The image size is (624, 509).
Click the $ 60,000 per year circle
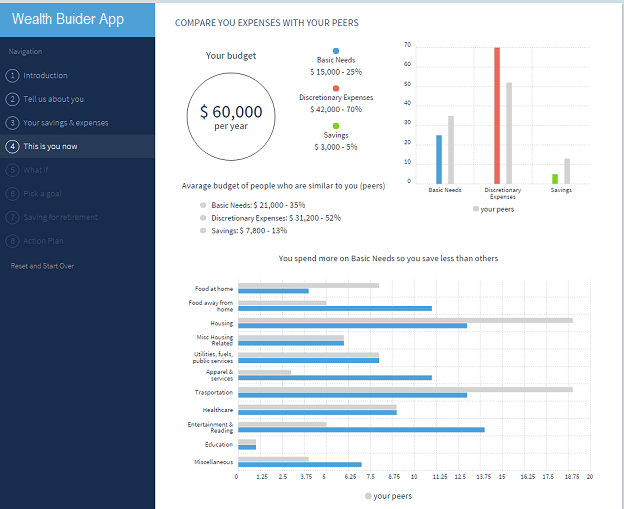pyautogui.click(x=231, y=117)
